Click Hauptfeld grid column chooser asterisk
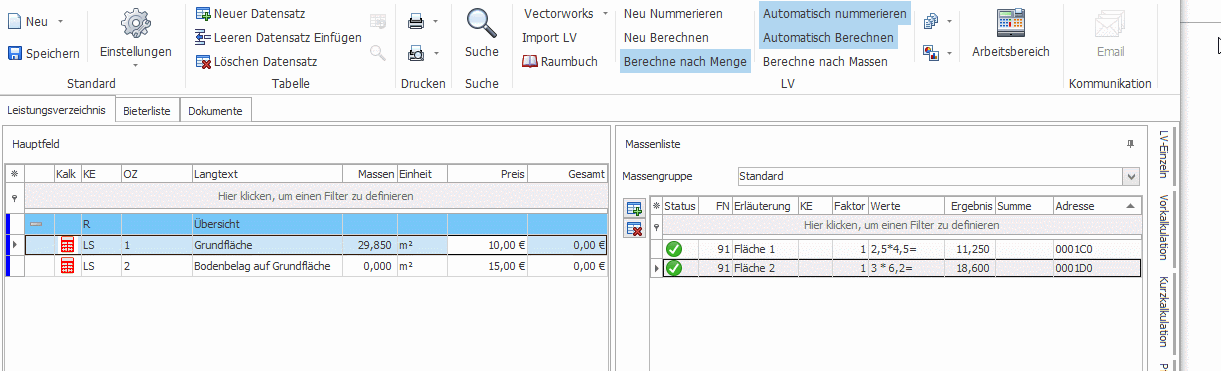Viewport: 1221px width, 371px height. (14, 174)
